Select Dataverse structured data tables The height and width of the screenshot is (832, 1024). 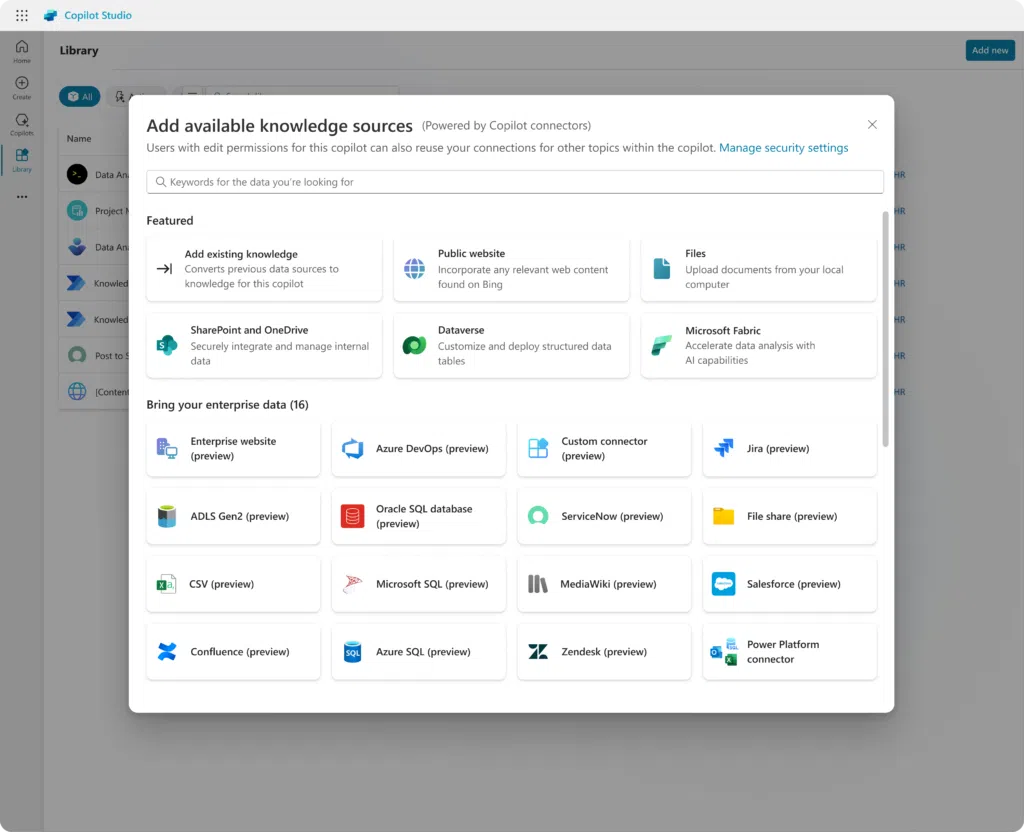tap(510, 345)
